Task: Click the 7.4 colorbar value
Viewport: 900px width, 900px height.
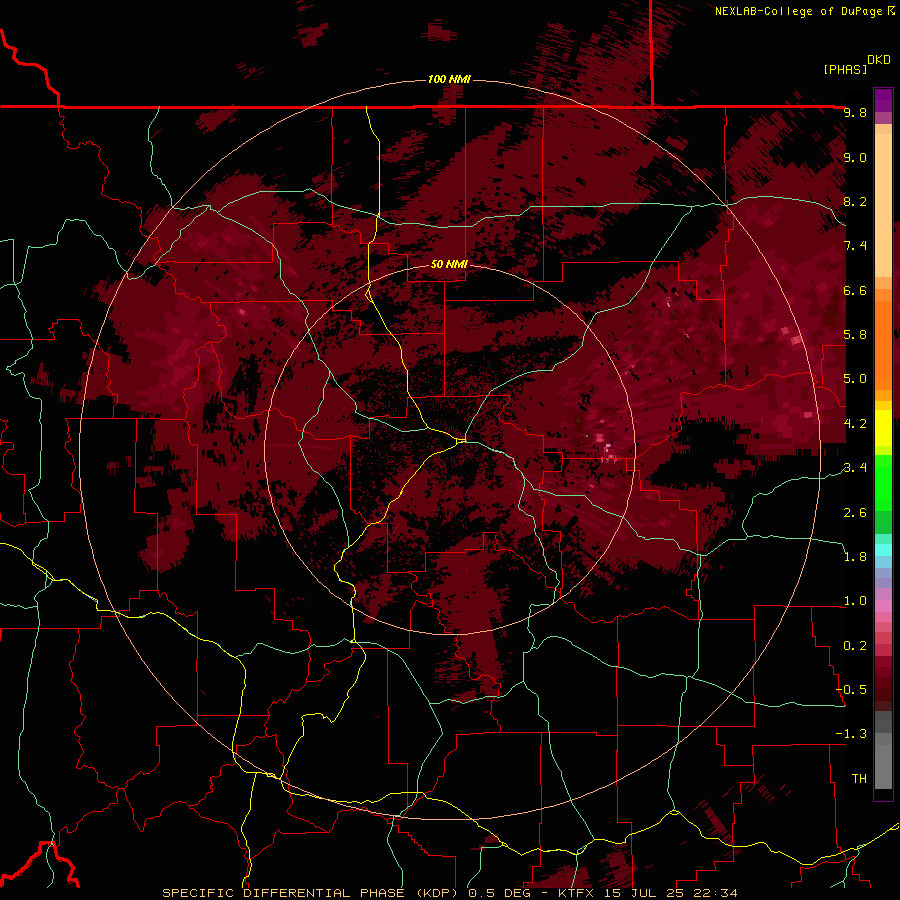Action: pos(855,246)
